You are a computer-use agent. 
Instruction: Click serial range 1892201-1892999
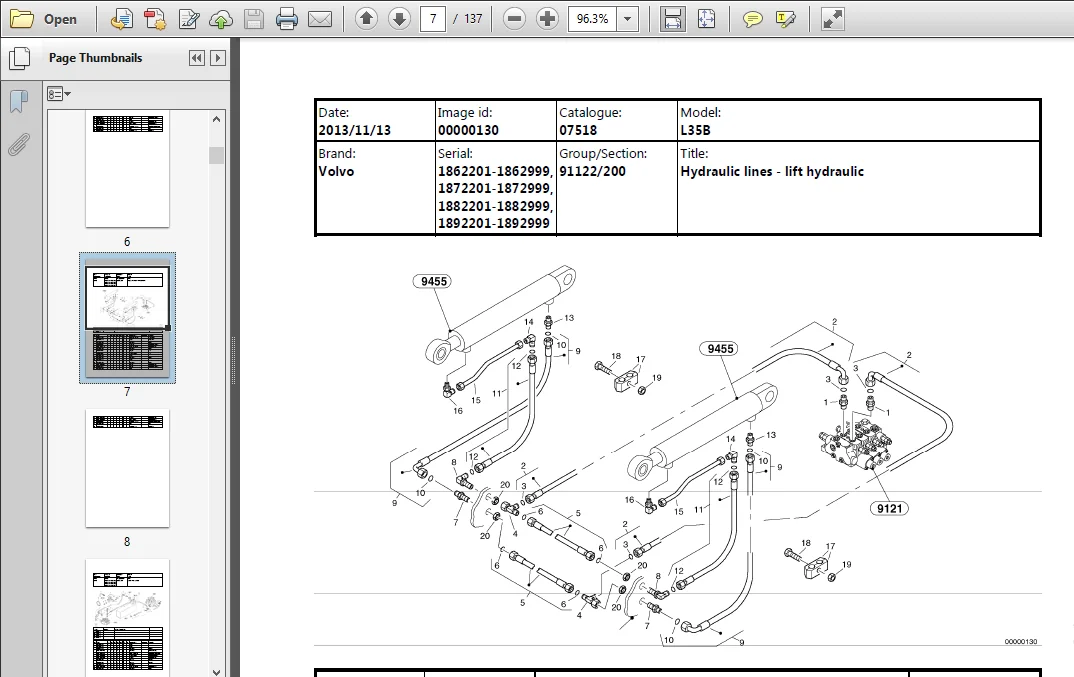pyautogui.click(x=494, y=223)
